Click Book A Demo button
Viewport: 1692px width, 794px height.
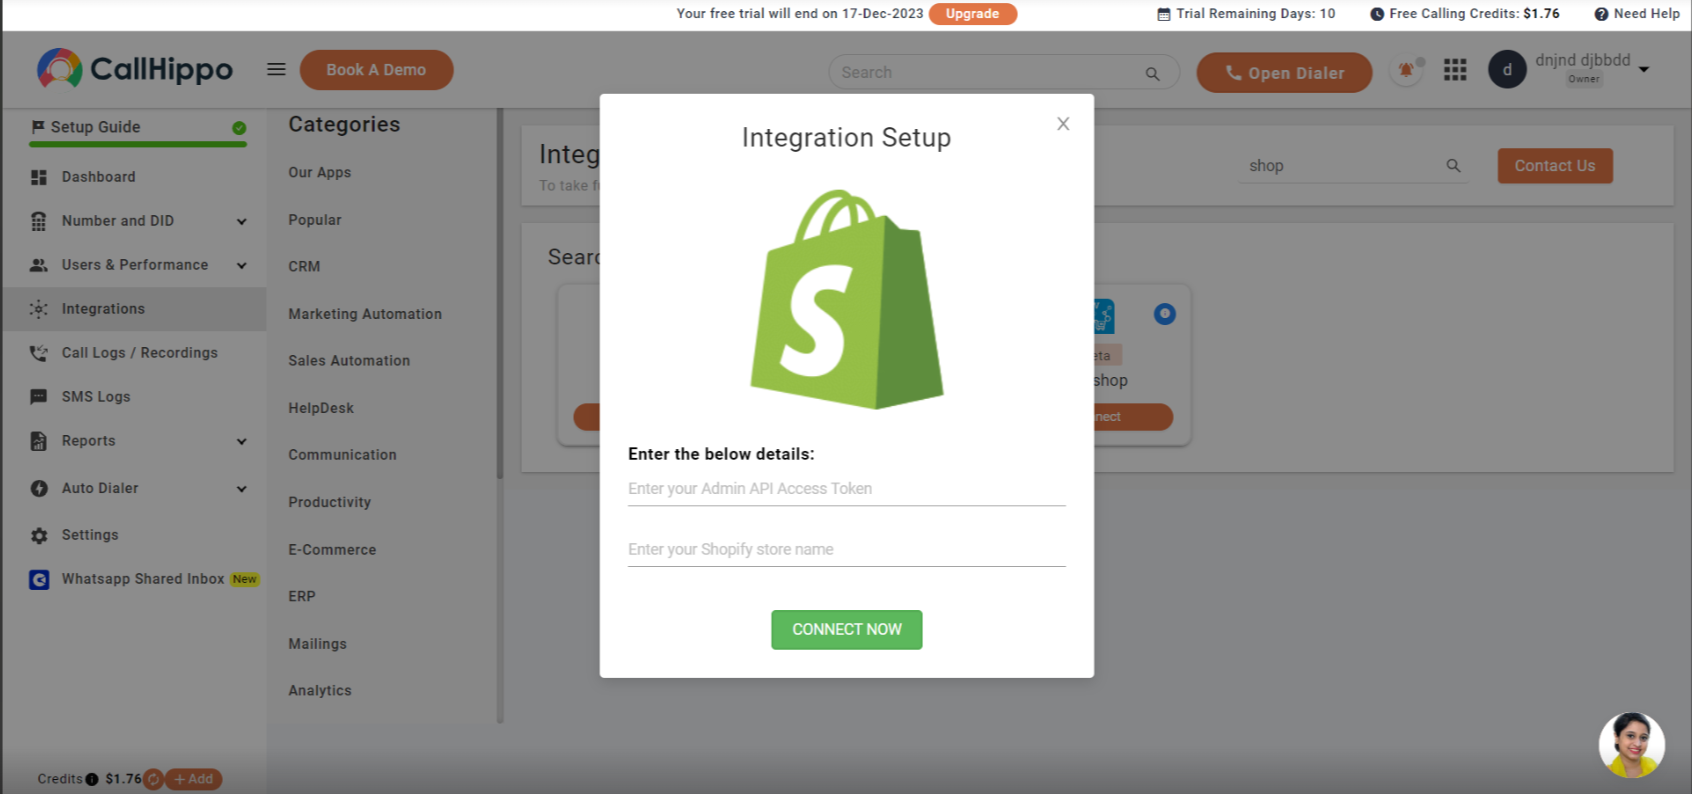pos(376,70)
